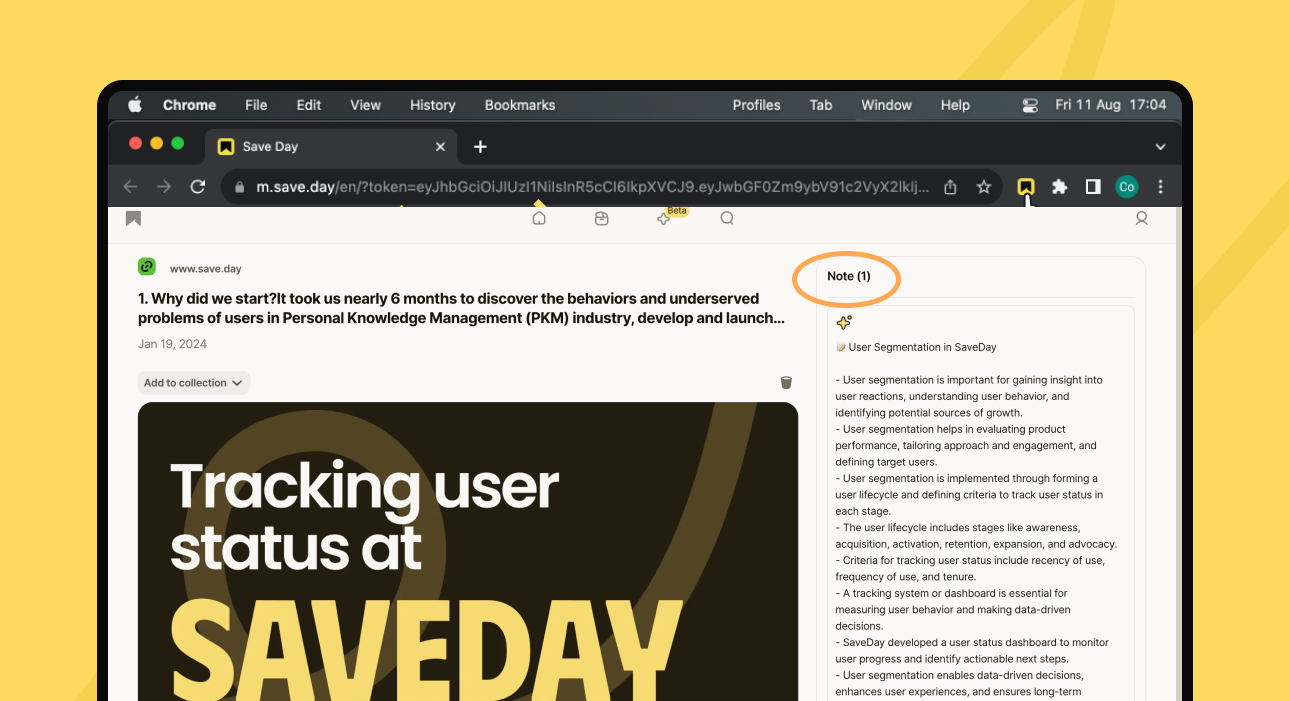The height and width of the screenshot is (701, 1289).
Task: Open the www.save.day source link
Action: coord(206,269)
